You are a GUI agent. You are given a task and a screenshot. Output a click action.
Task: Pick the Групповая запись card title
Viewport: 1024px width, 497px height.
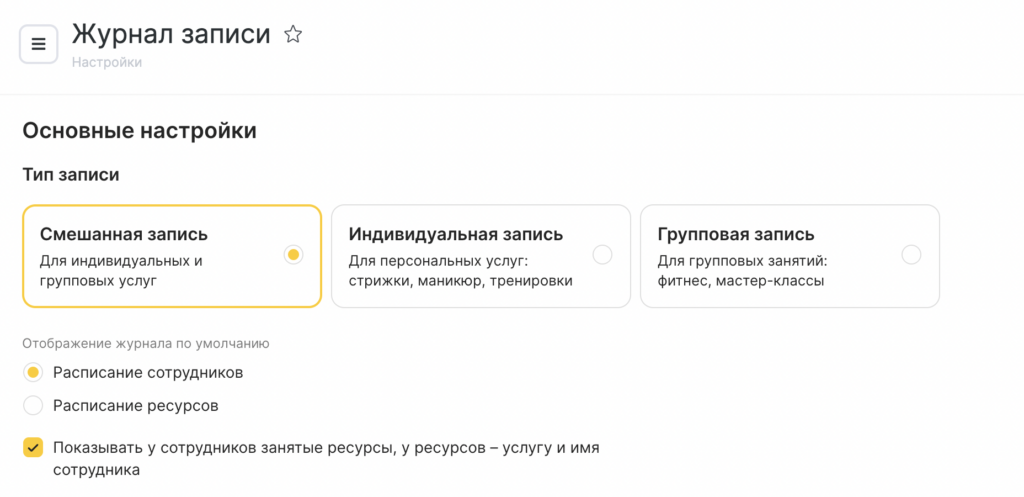tap(736, 234)
